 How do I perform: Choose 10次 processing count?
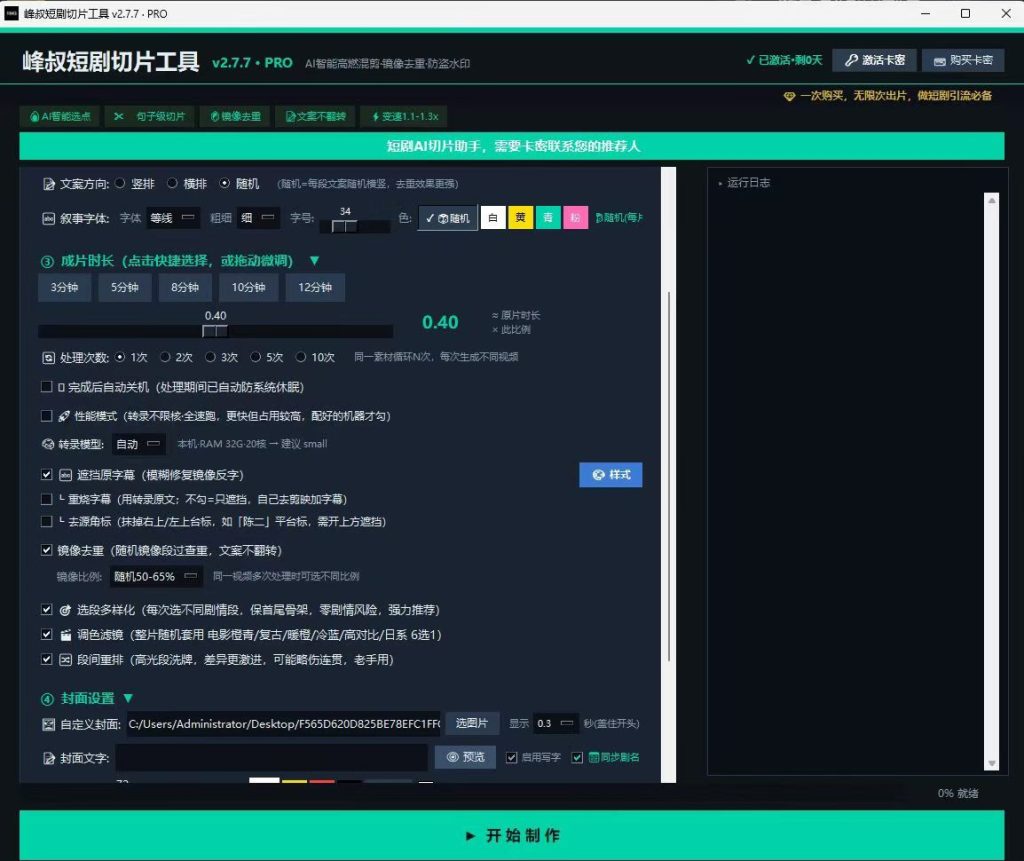tap(301, 357)
